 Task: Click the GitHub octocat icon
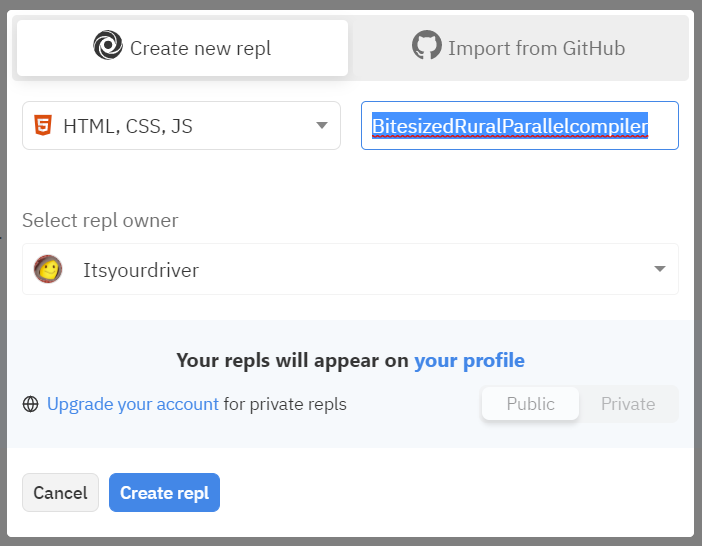(427, 47)
